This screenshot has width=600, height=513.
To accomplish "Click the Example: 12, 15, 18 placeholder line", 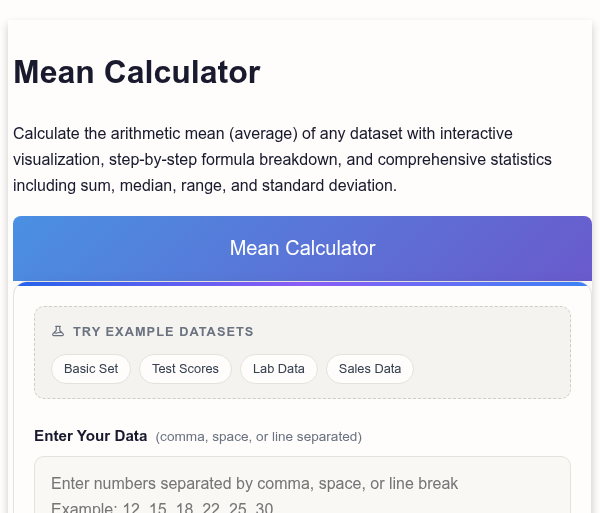I will coord(162,507).
